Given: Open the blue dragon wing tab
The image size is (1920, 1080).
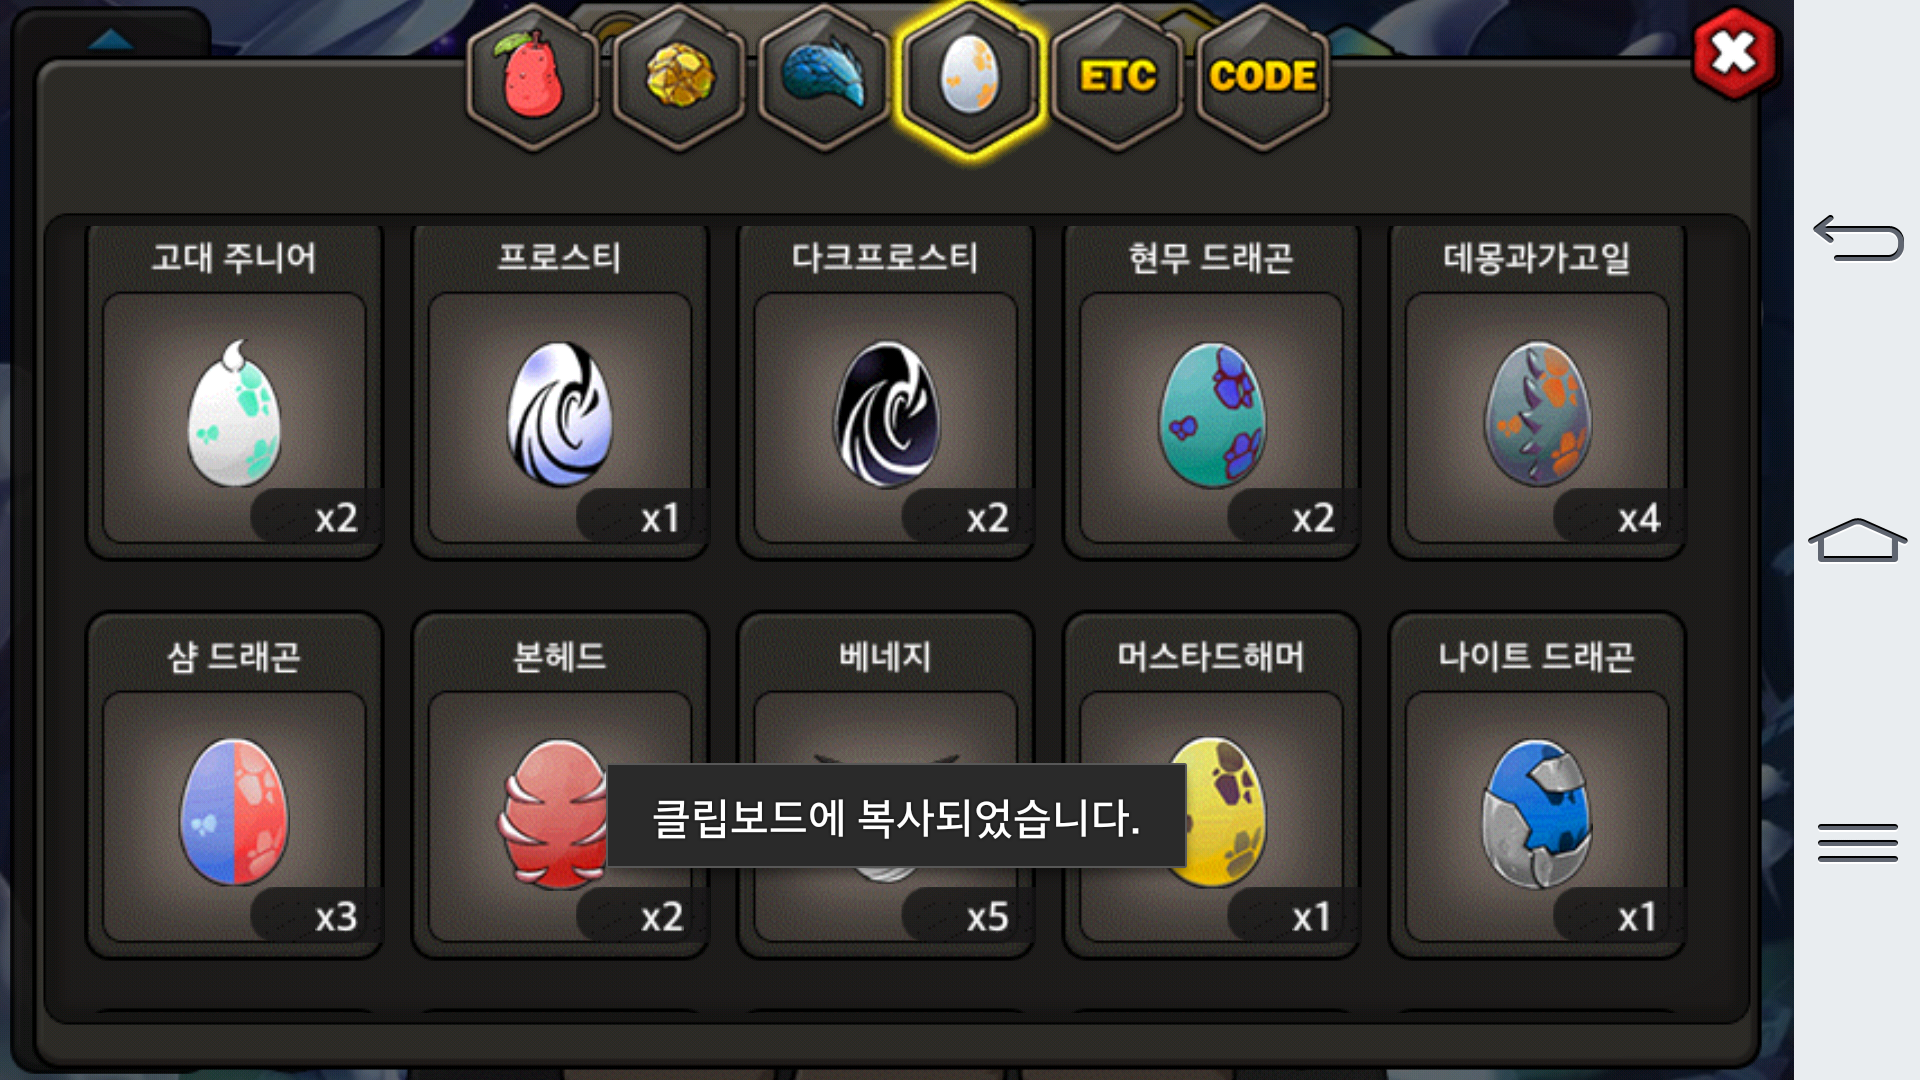Looking at the screenshot, I should (824, 77).
